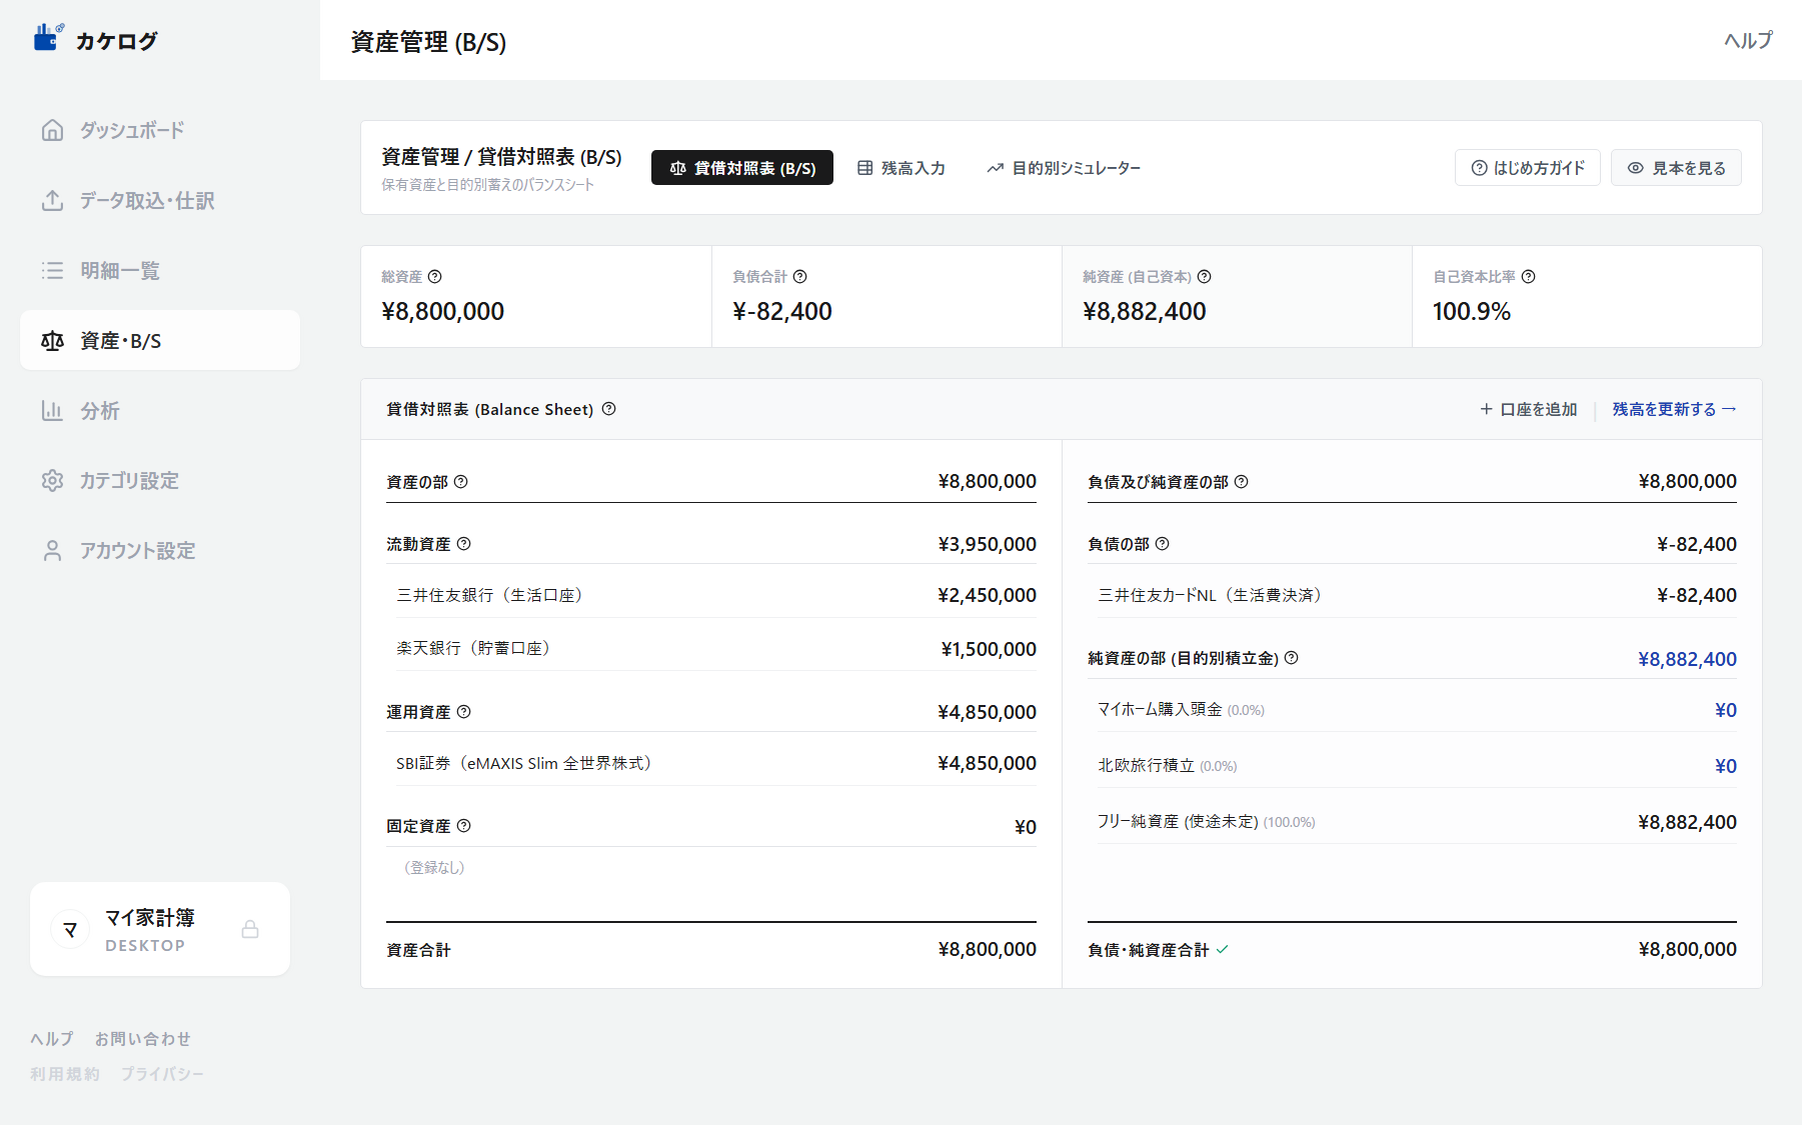Viewport: 1802px width, 1125px height.
Task: Select 三井住友カードNL（生活費決済） row
Action: (1417, 595)
